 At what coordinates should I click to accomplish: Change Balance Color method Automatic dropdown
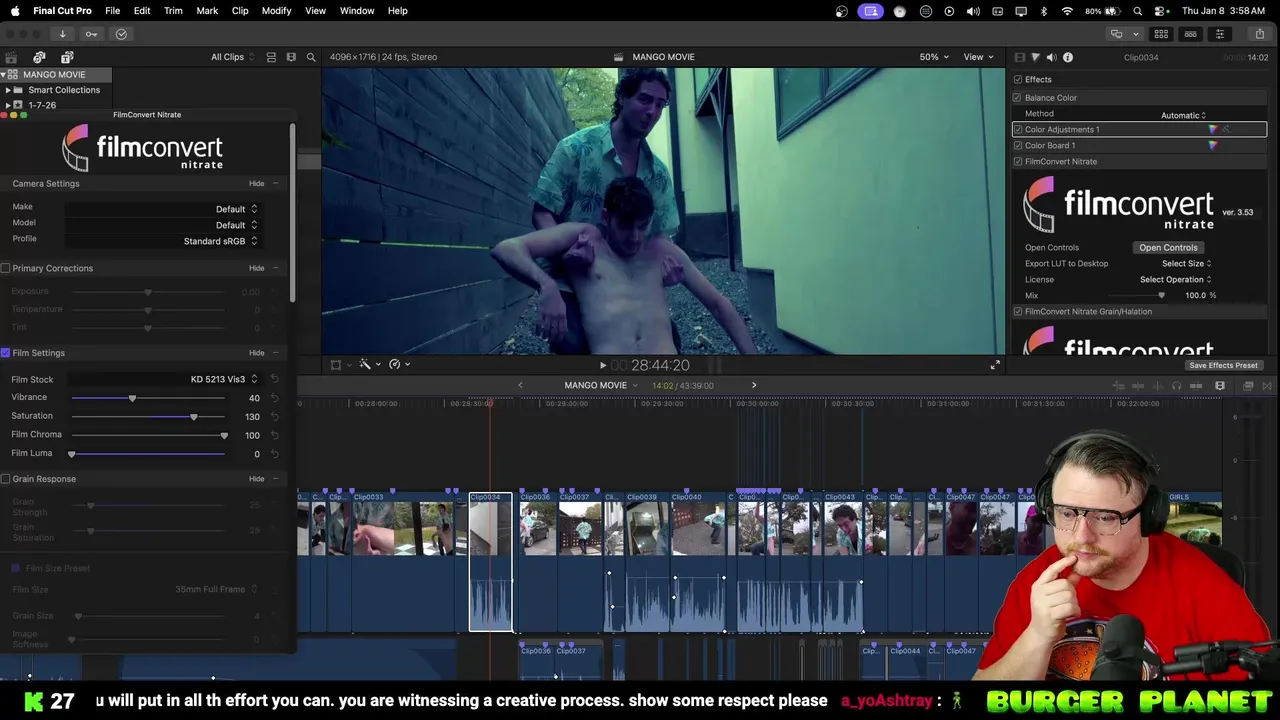click(1184, 115)
